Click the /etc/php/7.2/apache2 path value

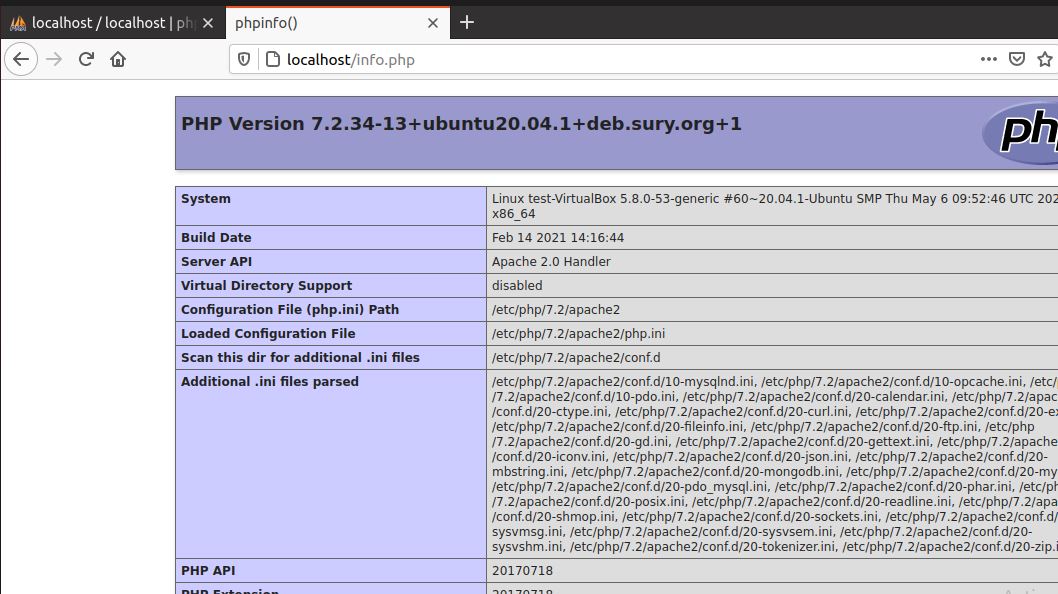(x=555, y=310)
